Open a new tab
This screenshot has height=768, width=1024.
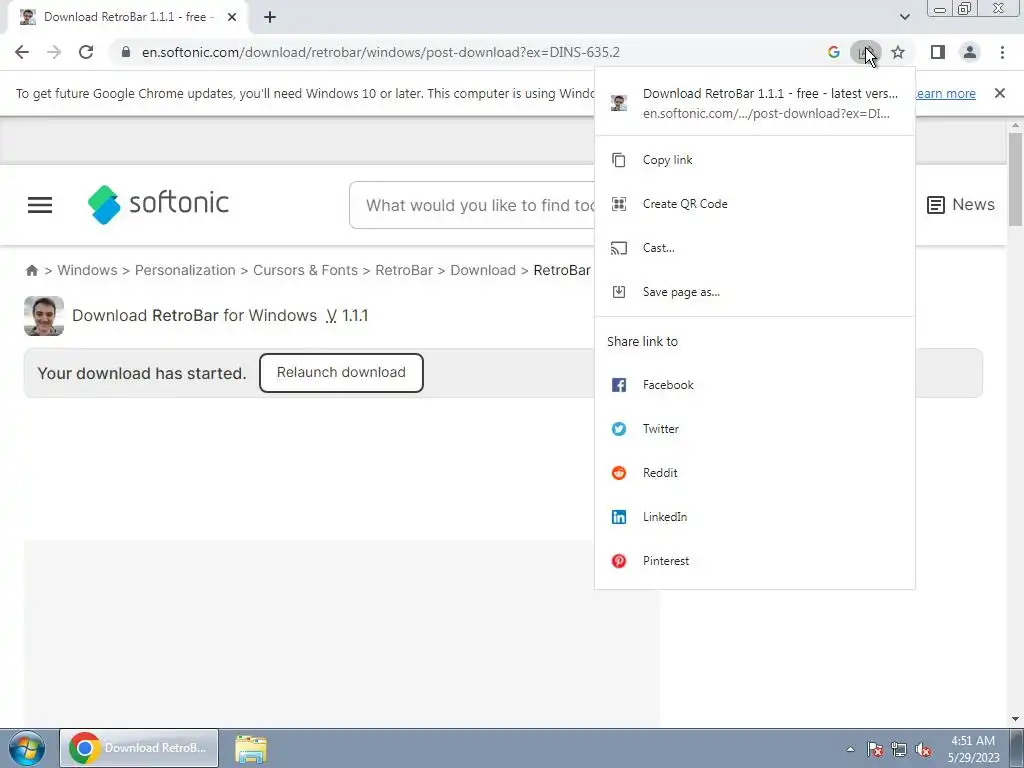click(x=270, y=18)
